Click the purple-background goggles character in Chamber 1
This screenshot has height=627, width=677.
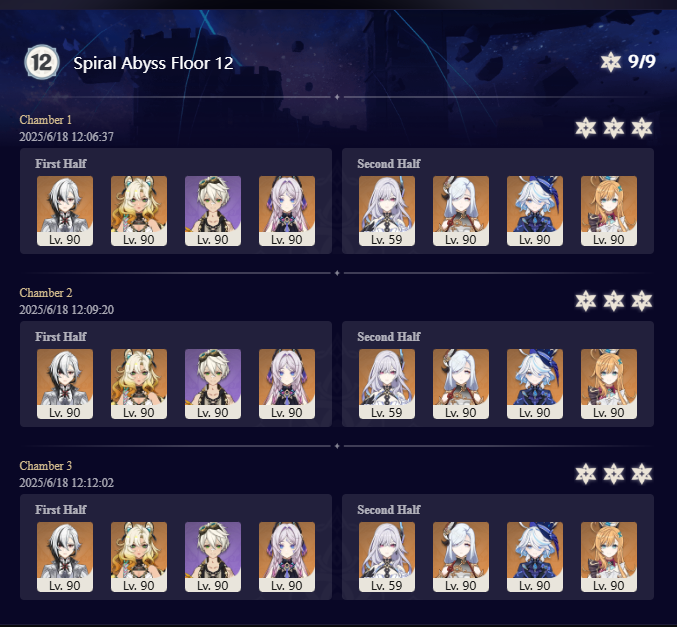(213, 211)
